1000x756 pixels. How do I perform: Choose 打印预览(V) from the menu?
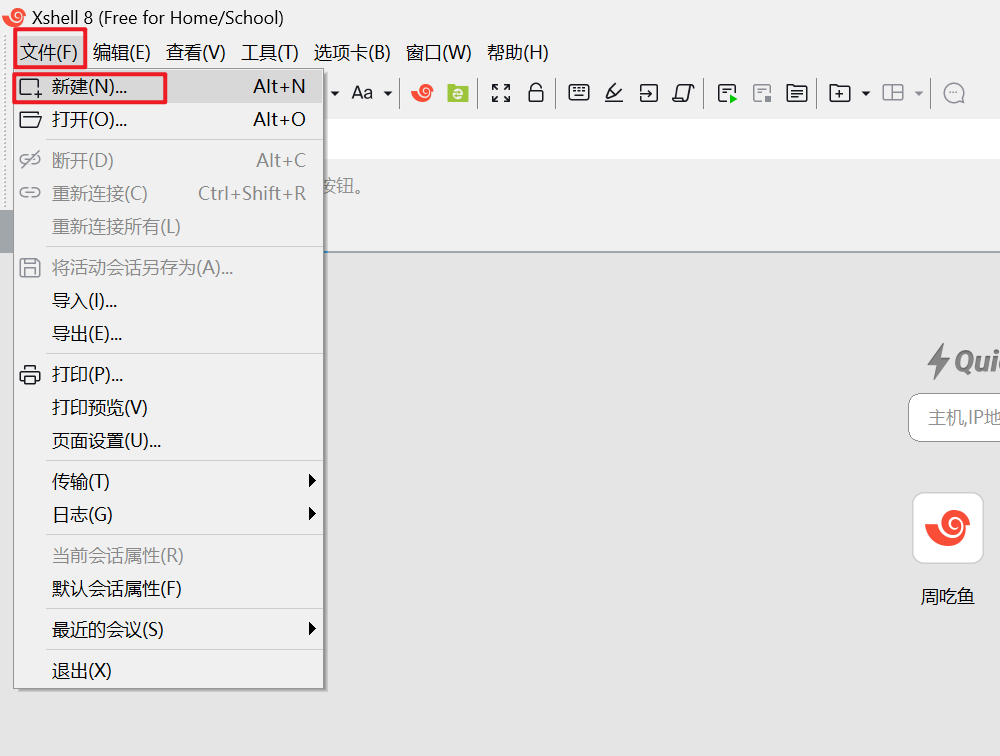pos(168,408)
